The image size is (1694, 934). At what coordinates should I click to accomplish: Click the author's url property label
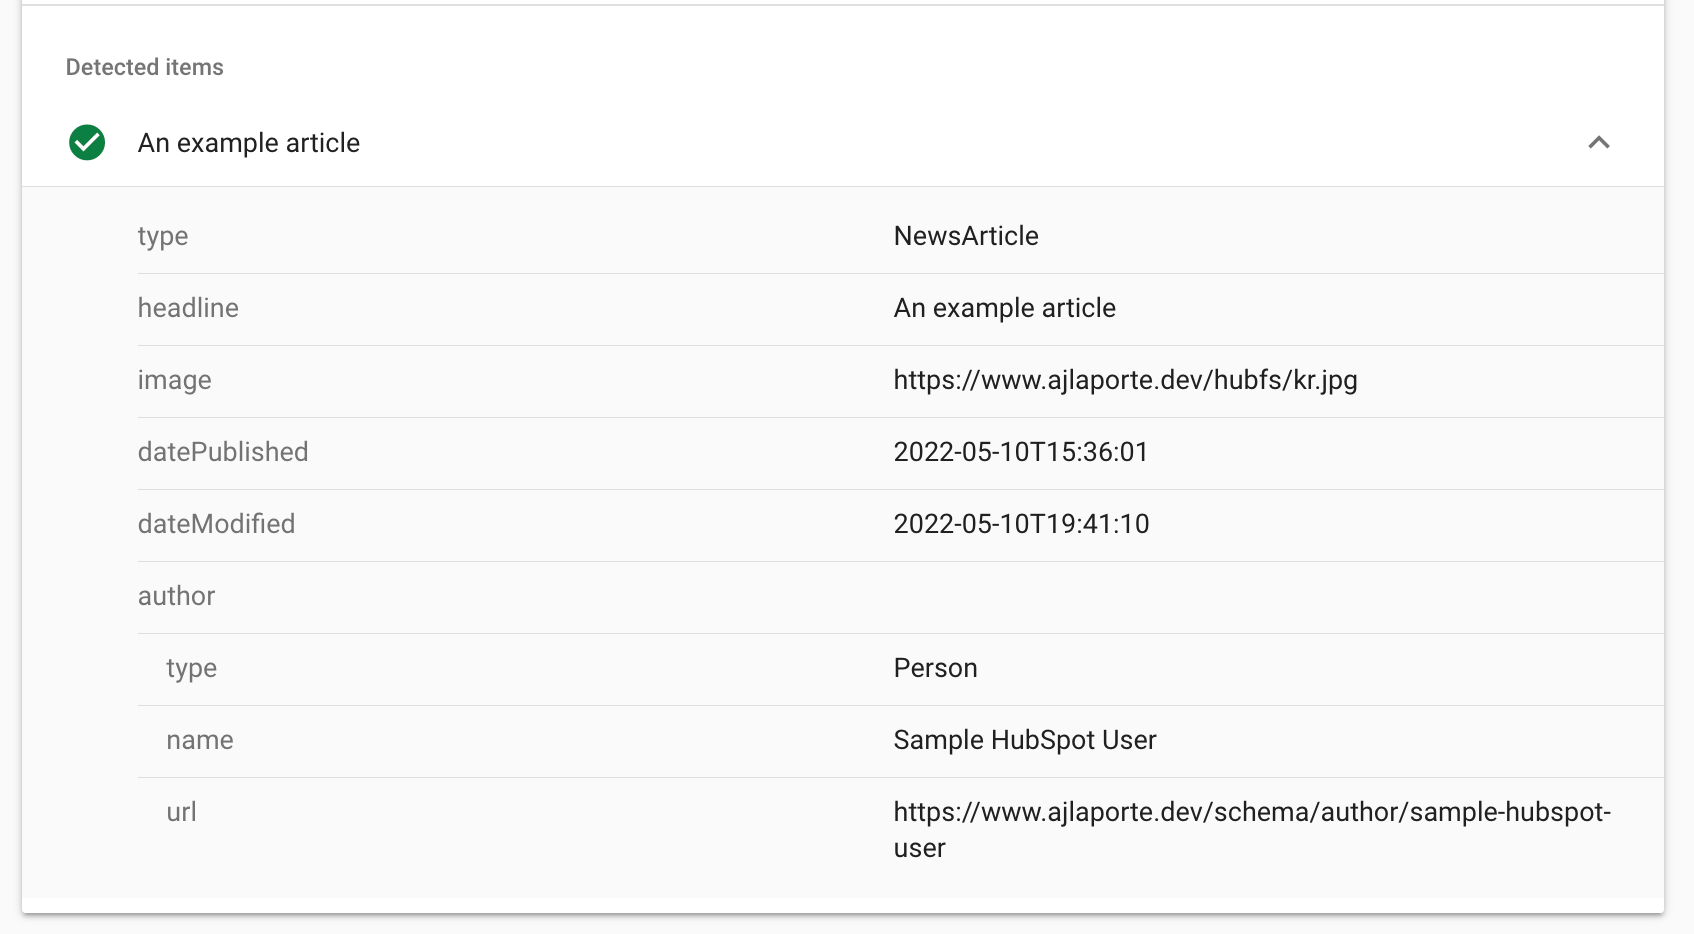[x=181, y=812]
